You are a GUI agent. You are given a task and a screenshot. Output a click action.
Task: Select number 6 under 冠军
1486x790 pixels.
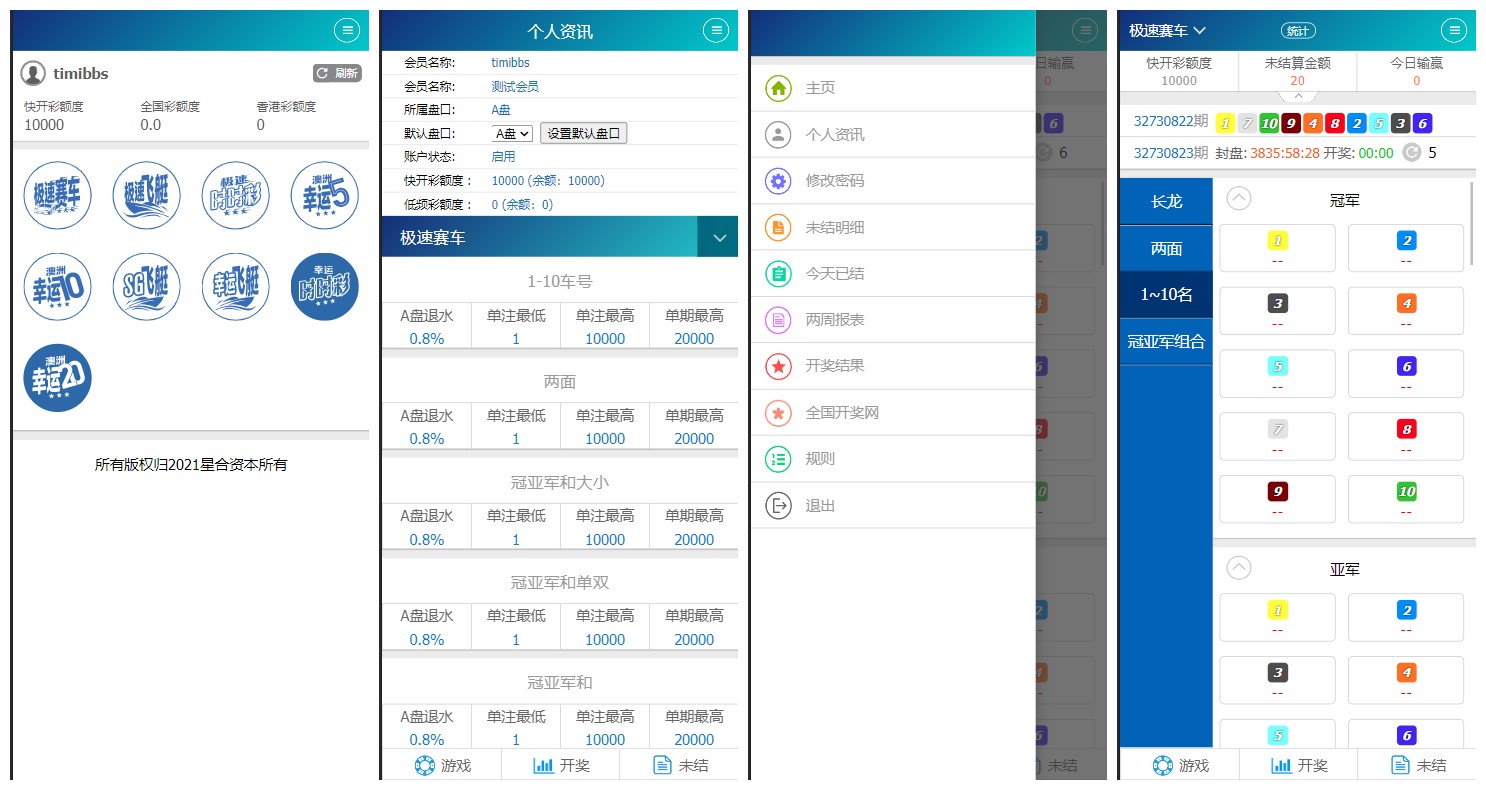tap(1406, 374)
